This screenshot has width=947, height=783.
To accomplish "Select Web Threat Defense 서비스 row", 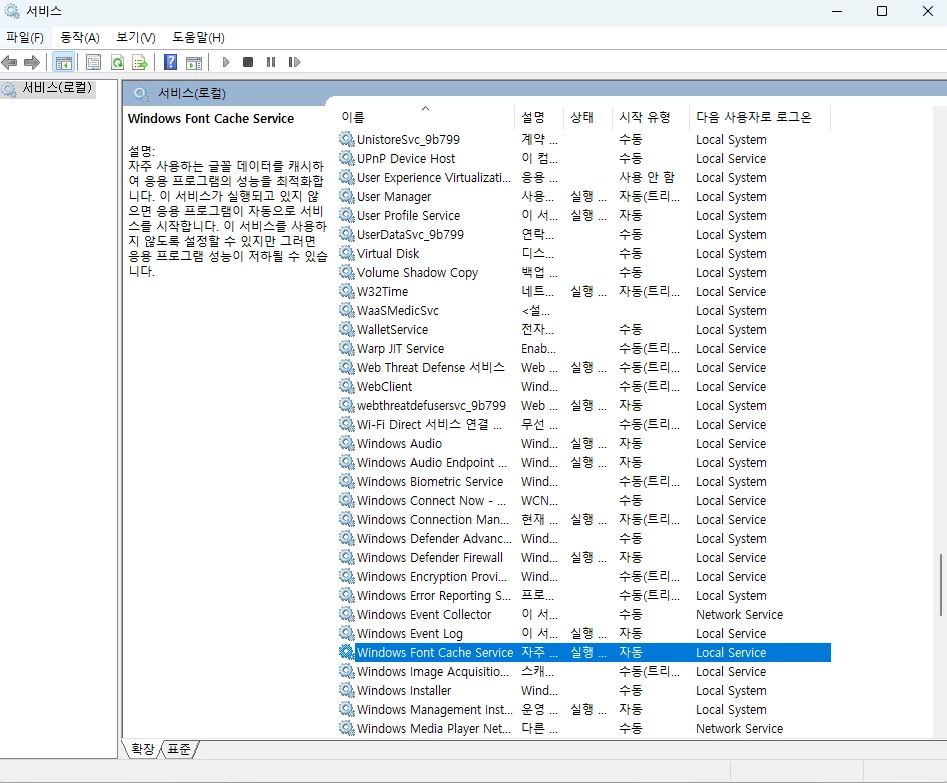I will click(x=584, y=367).
